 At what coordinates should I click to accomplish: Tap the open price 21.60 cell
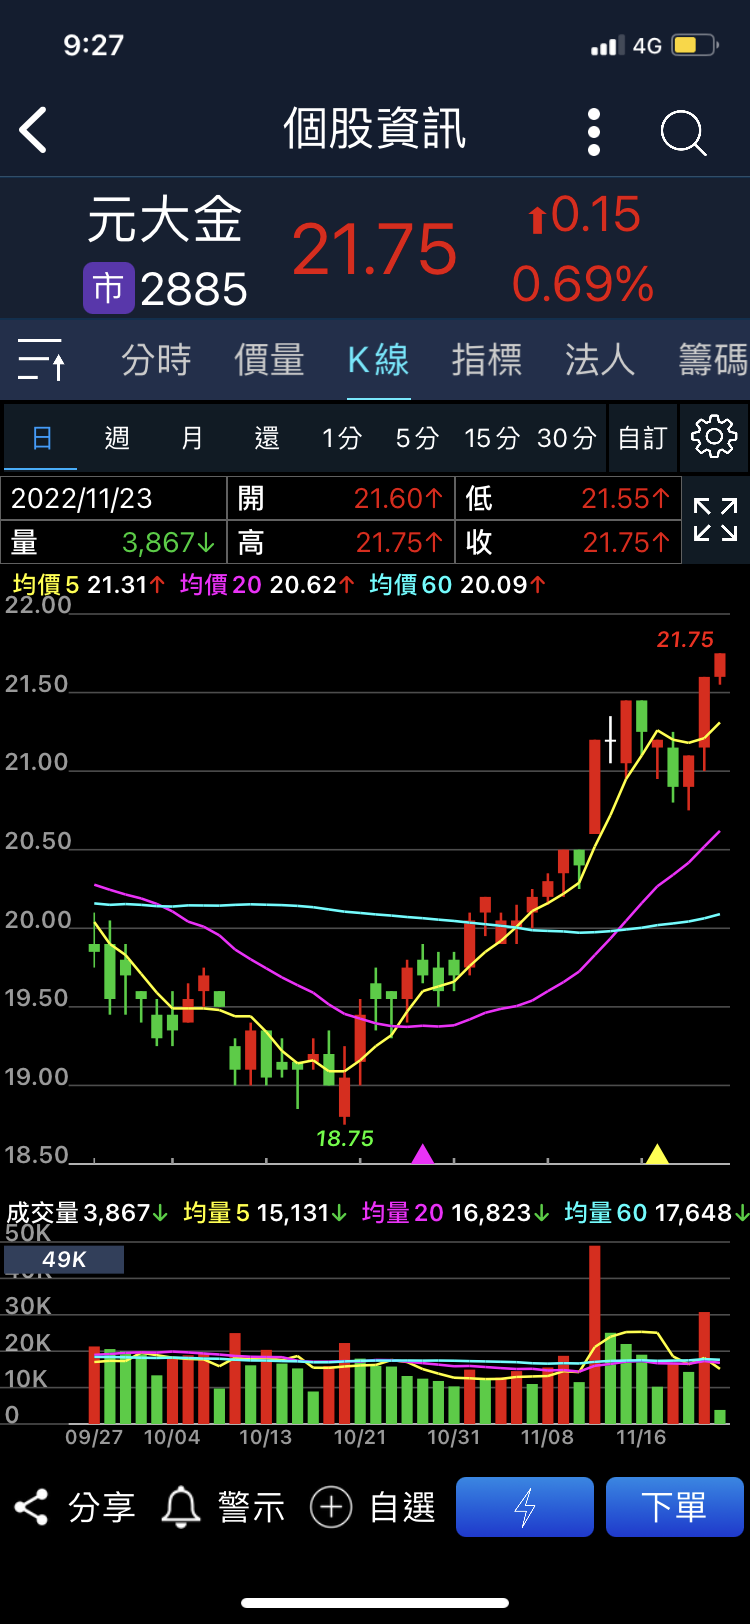(x=342, y=498)
